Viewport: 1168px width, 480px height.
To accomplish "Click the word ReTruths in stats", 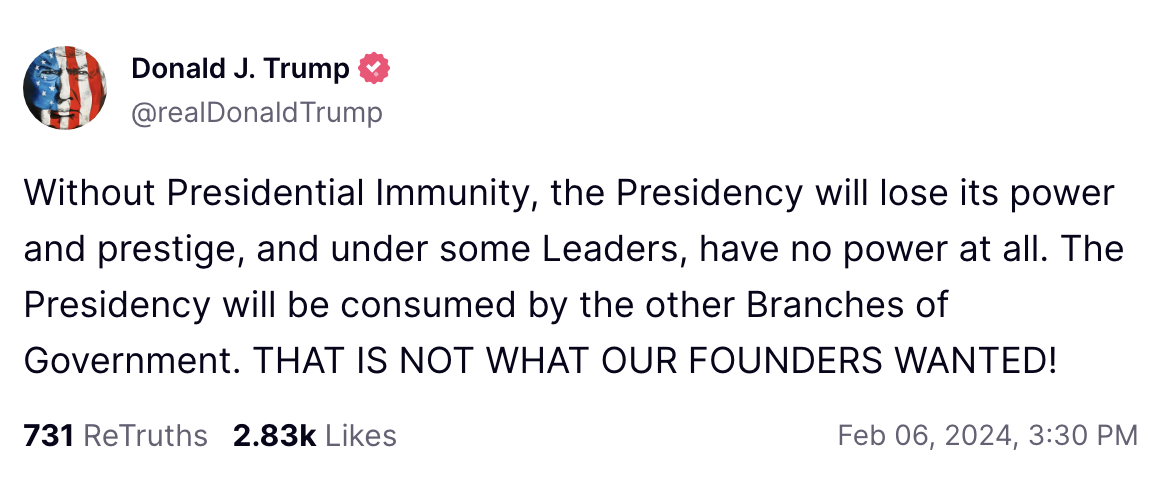I will click(145, 436).
